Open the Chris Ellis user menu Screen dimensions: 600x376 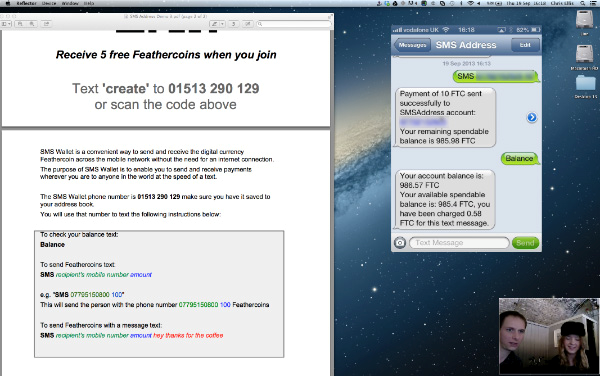coord(562,3)
